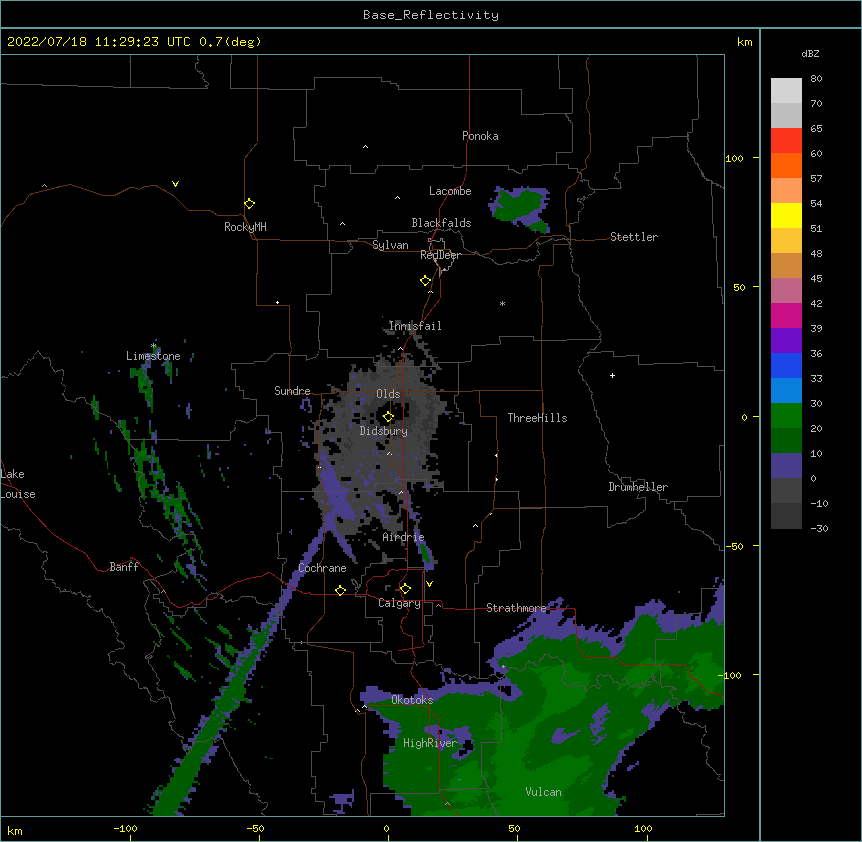Pick the top light gray swatch in legend
The height and width of the screenshot is (842, 862).
tap(786, 90)
